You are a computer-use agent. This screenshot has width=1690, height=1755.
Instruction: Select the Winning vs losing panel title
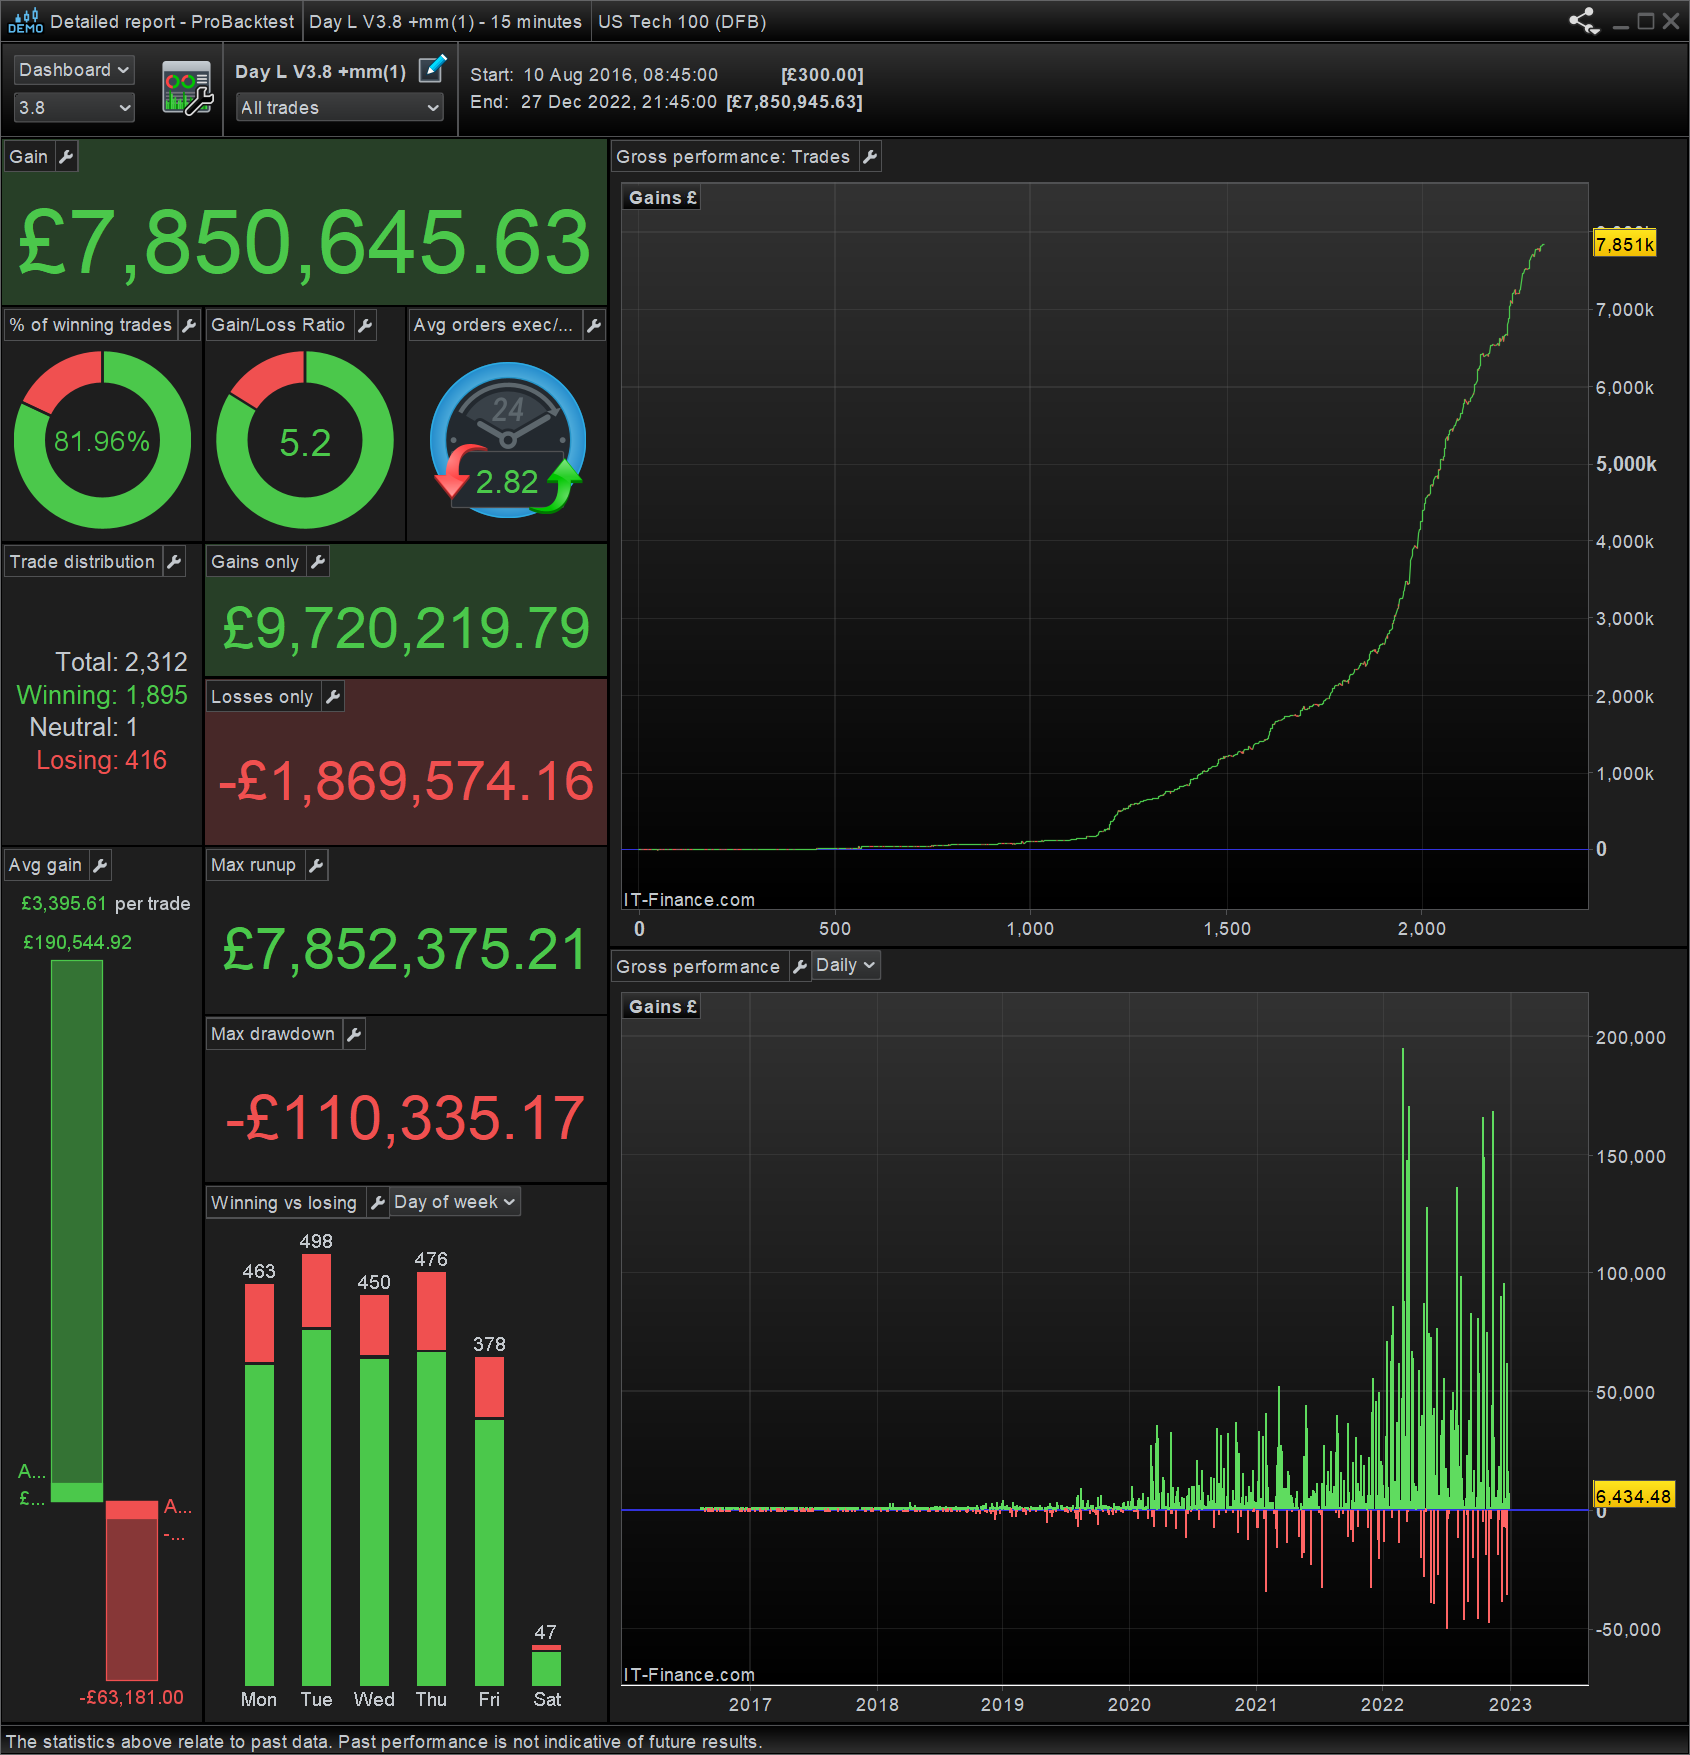point(284,1203)
